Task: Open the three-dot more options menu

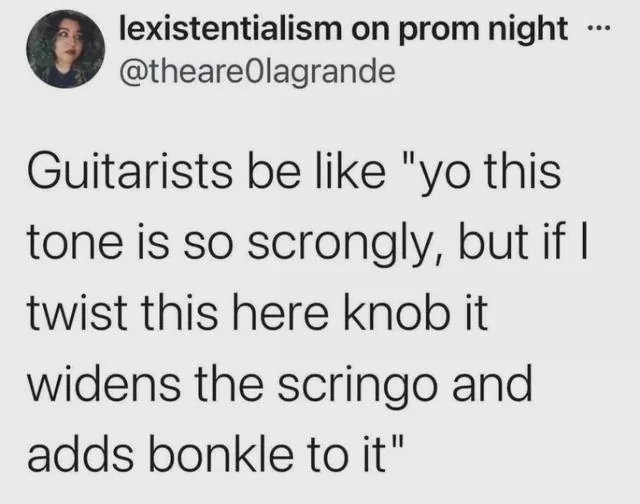Action: (598, 29)
